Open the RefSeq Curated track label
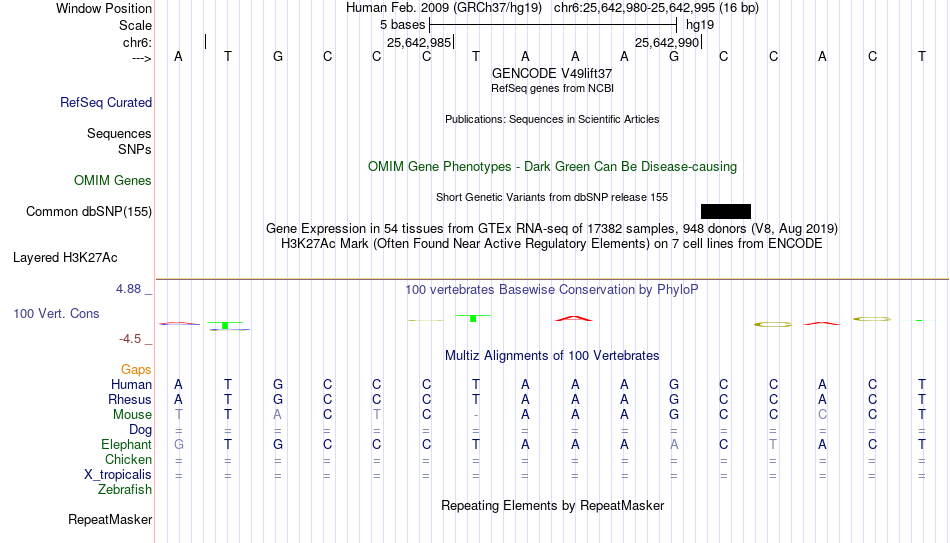 [106, 102]
